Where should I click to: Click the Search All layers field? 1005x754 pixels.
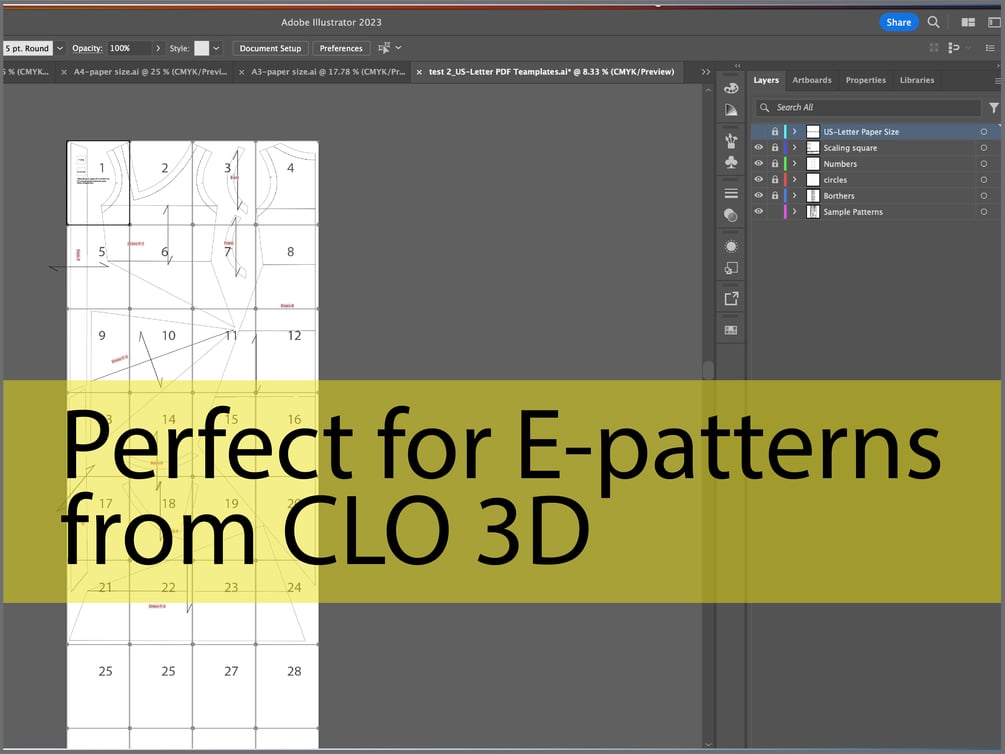pyautogui.click(x=868, y=108)
